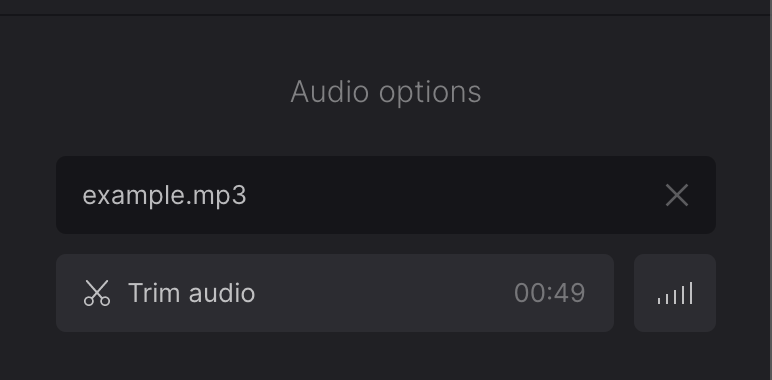Click the scissors icon beside Trim audio

tap(96, 293)
